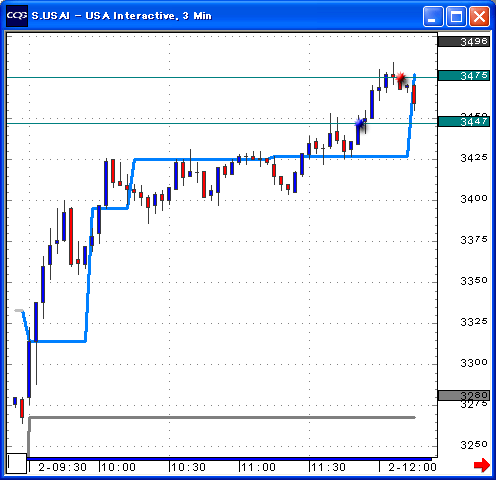
Task: Close the S.USAI chart window
Action: point(479,16)
